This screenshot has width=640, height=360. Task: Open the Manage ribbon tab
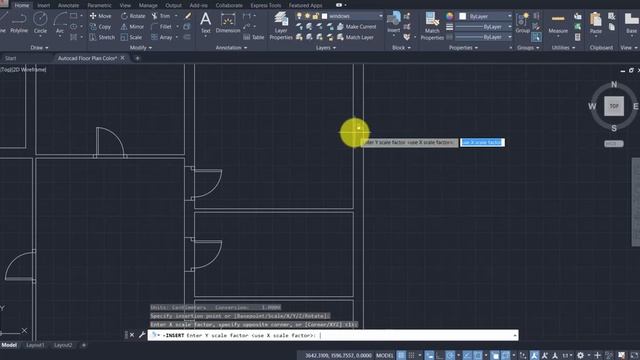coord(148,5)
